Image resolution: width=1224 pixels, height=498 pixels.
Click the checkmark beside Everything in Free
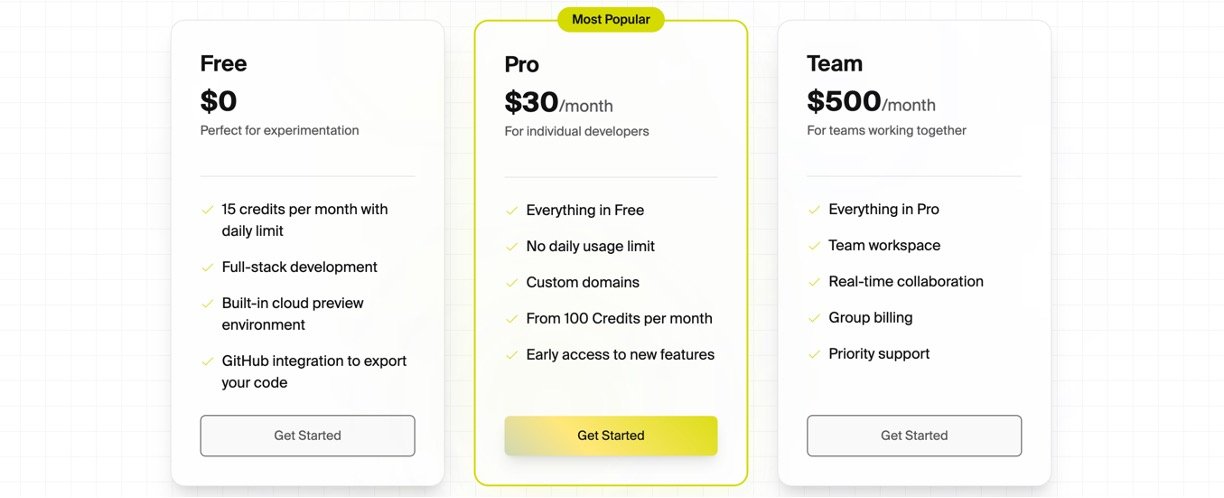click(x=512, y=211)
